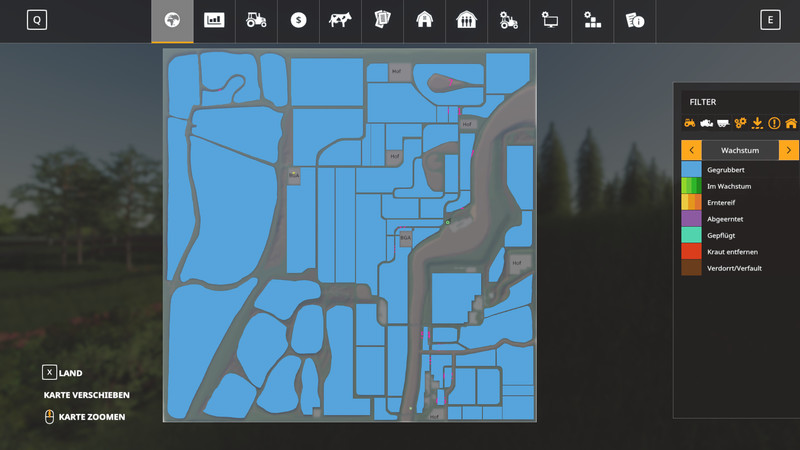Click the Wachstum overlay selector label

[740, 150]
